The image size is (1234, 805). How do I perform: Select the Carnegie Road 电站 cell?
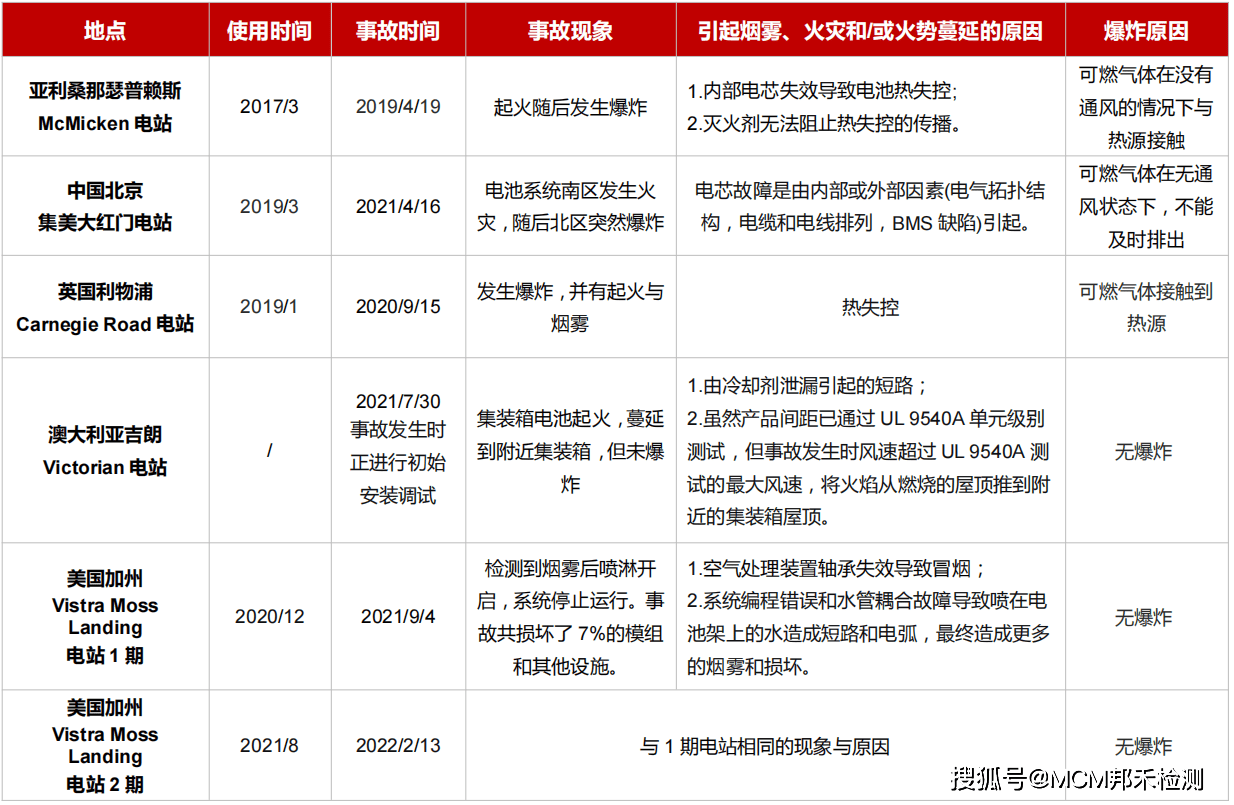[105, 306]
